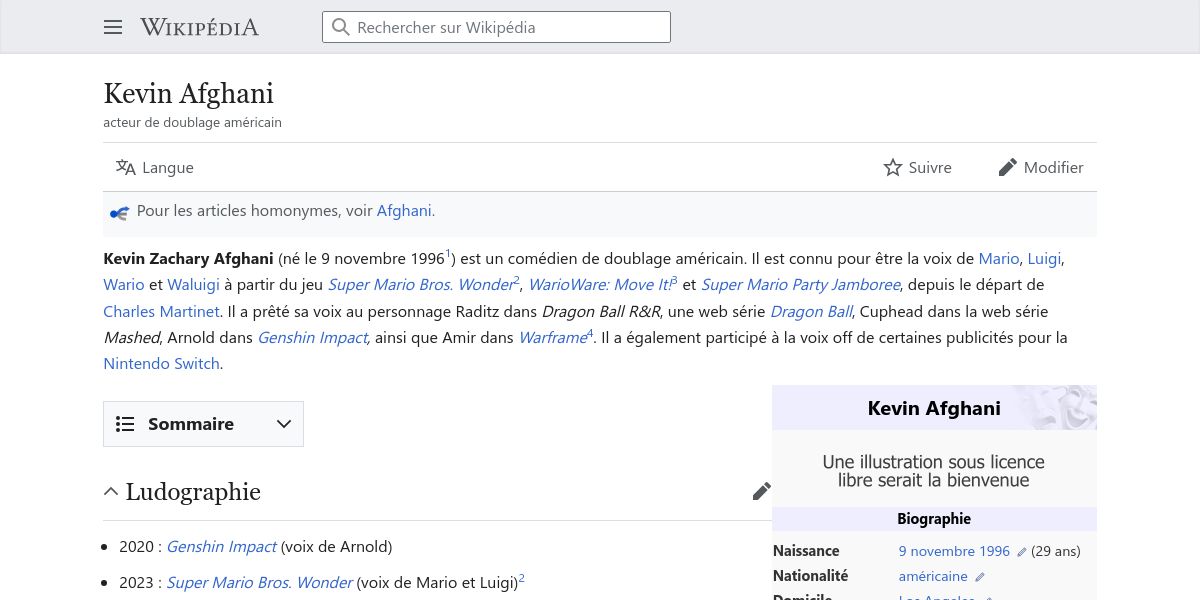Click footnote 4 after Warframe
The image size is (1200, 600).
[x=590, y=334]
